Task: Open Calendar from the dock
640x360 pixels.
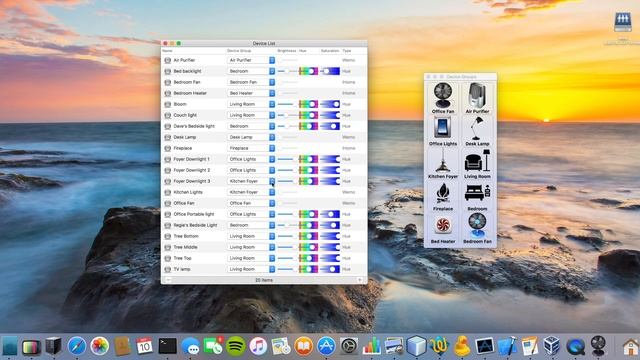Action: coord(144,346)
